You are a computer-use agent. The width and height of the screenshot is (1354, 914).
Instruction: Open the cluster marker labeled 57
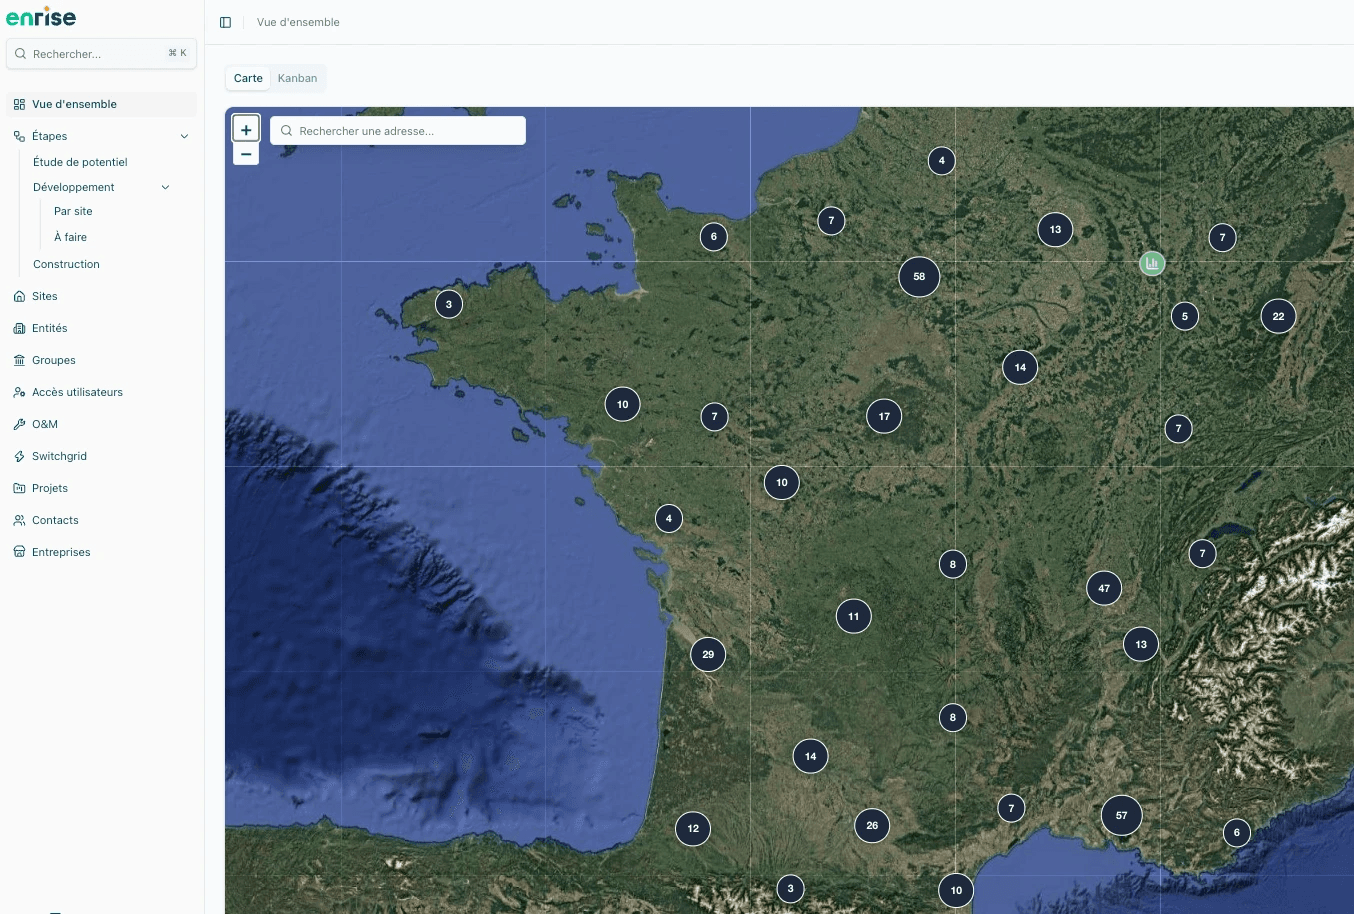pos(1121,815)
